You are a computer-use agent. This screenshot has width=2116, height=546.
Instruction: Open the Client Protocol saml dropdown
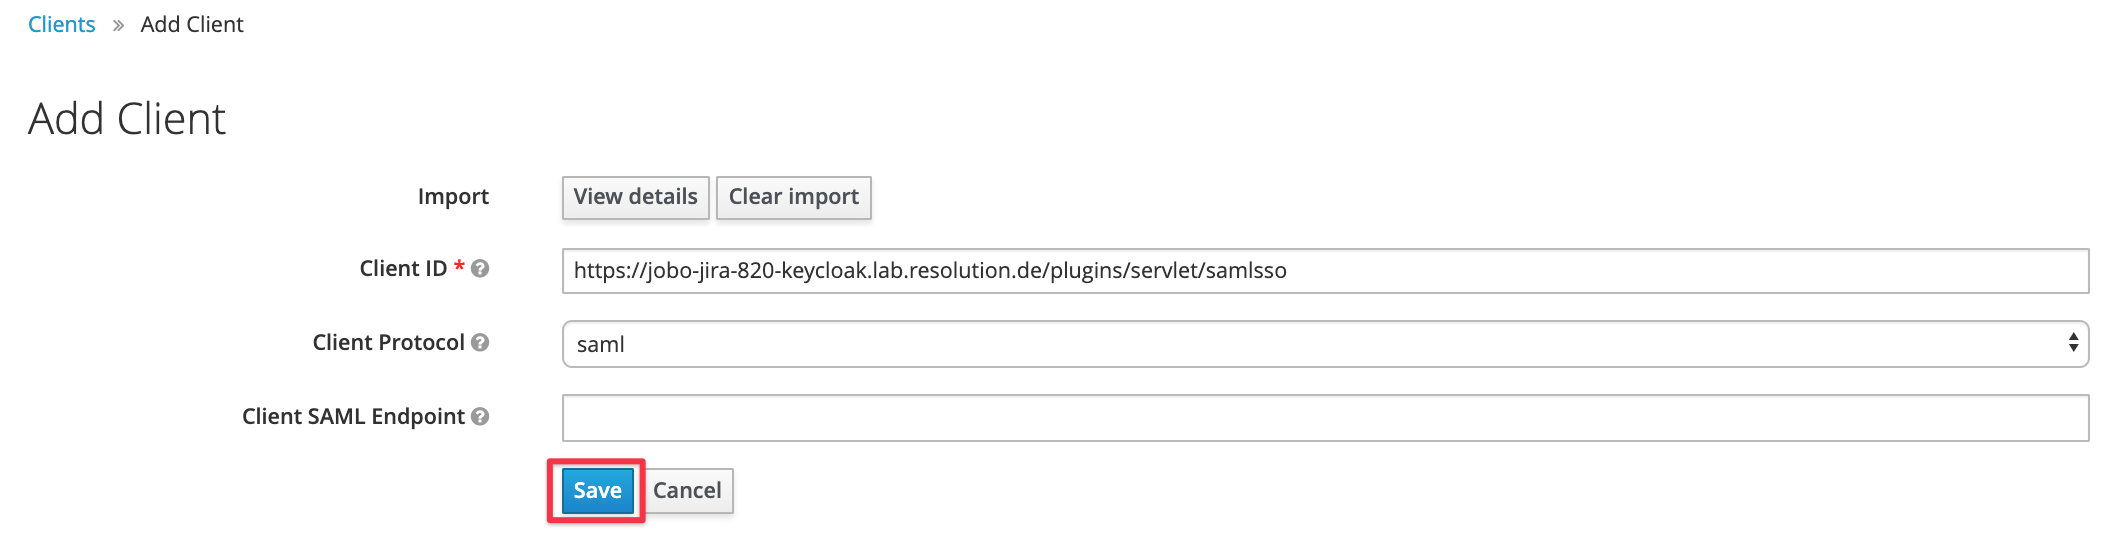click(x=1325, y=344)
